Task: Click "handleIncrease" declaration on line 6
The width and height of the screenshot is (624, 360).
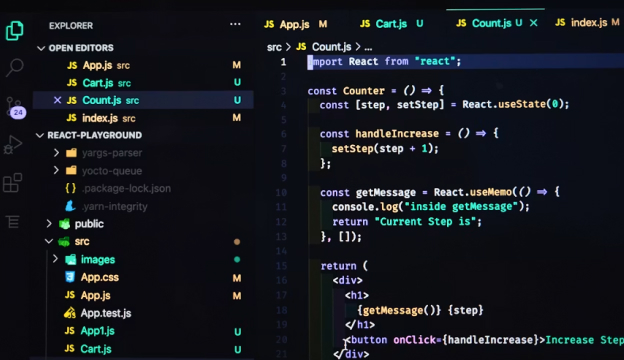Action: pyautogui.click(x=397, y=134)
